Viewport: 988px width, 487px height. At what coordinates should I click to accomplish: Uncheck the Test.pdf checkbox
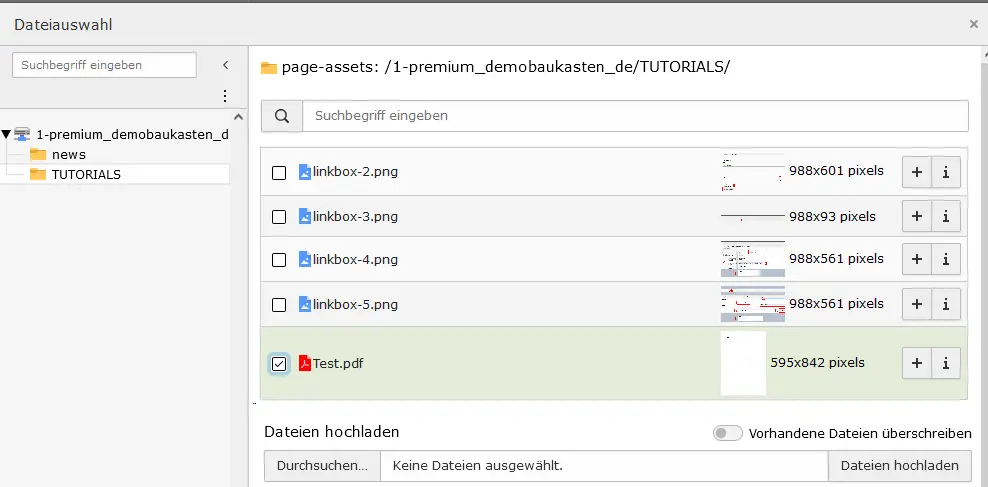pyautogui.click(x=279, y=364)
